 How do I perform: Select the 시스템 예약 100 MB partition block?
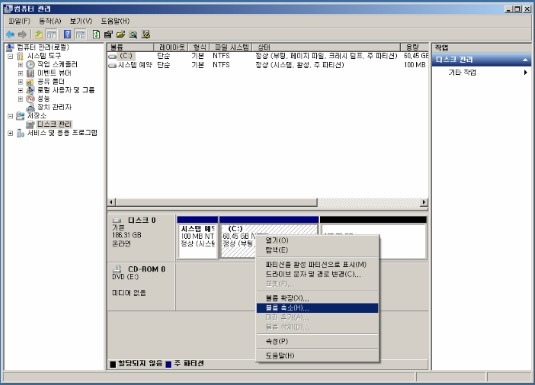pyautogui.click(x=198, y=238)
